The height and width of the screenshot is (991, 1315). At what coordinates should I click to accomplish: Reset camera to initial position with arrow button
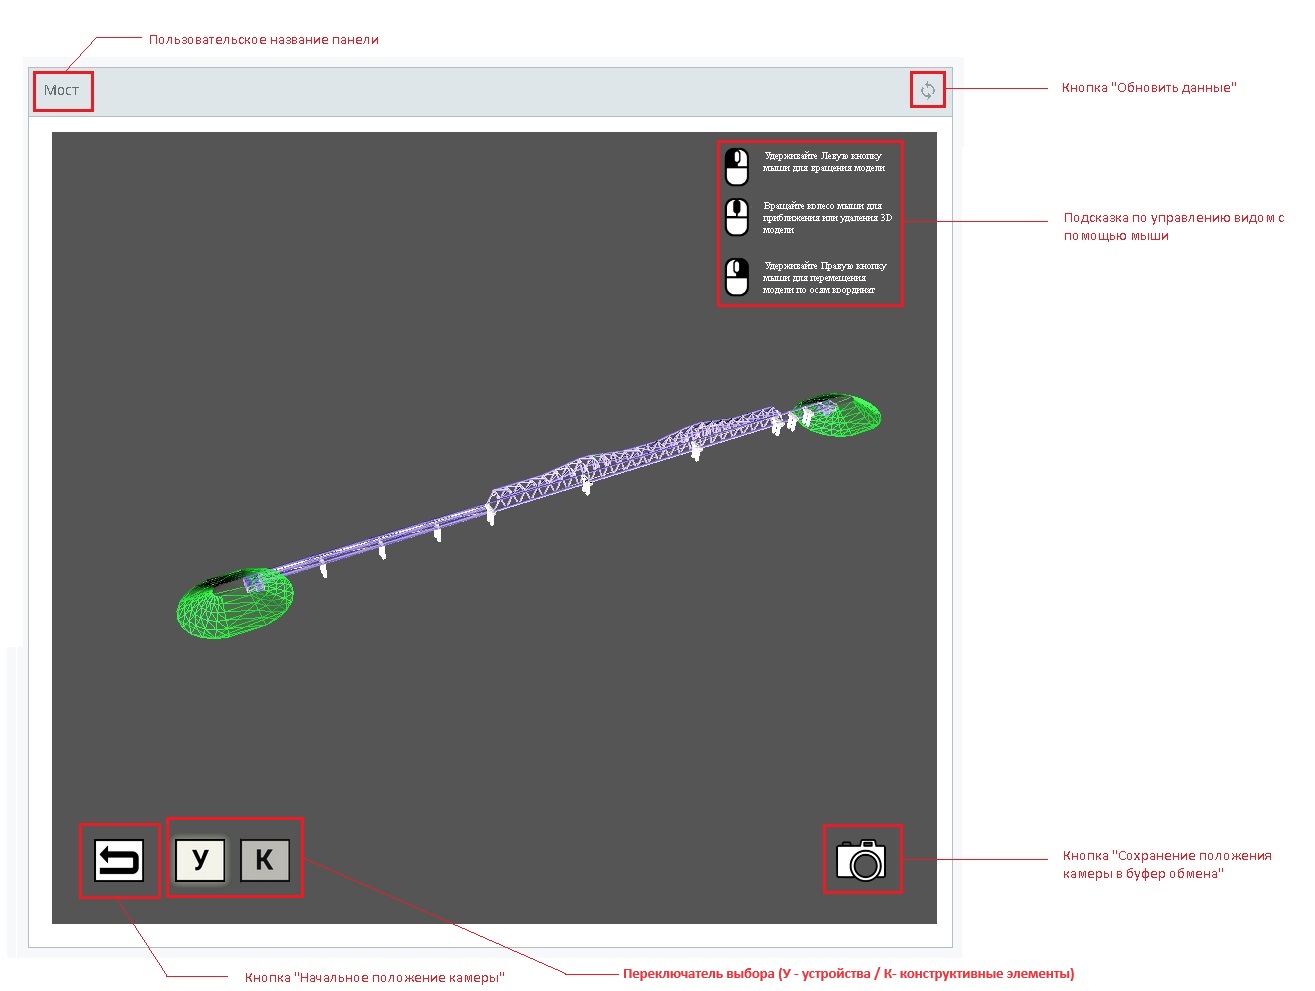pyautogui.click(x=119, y=860)
